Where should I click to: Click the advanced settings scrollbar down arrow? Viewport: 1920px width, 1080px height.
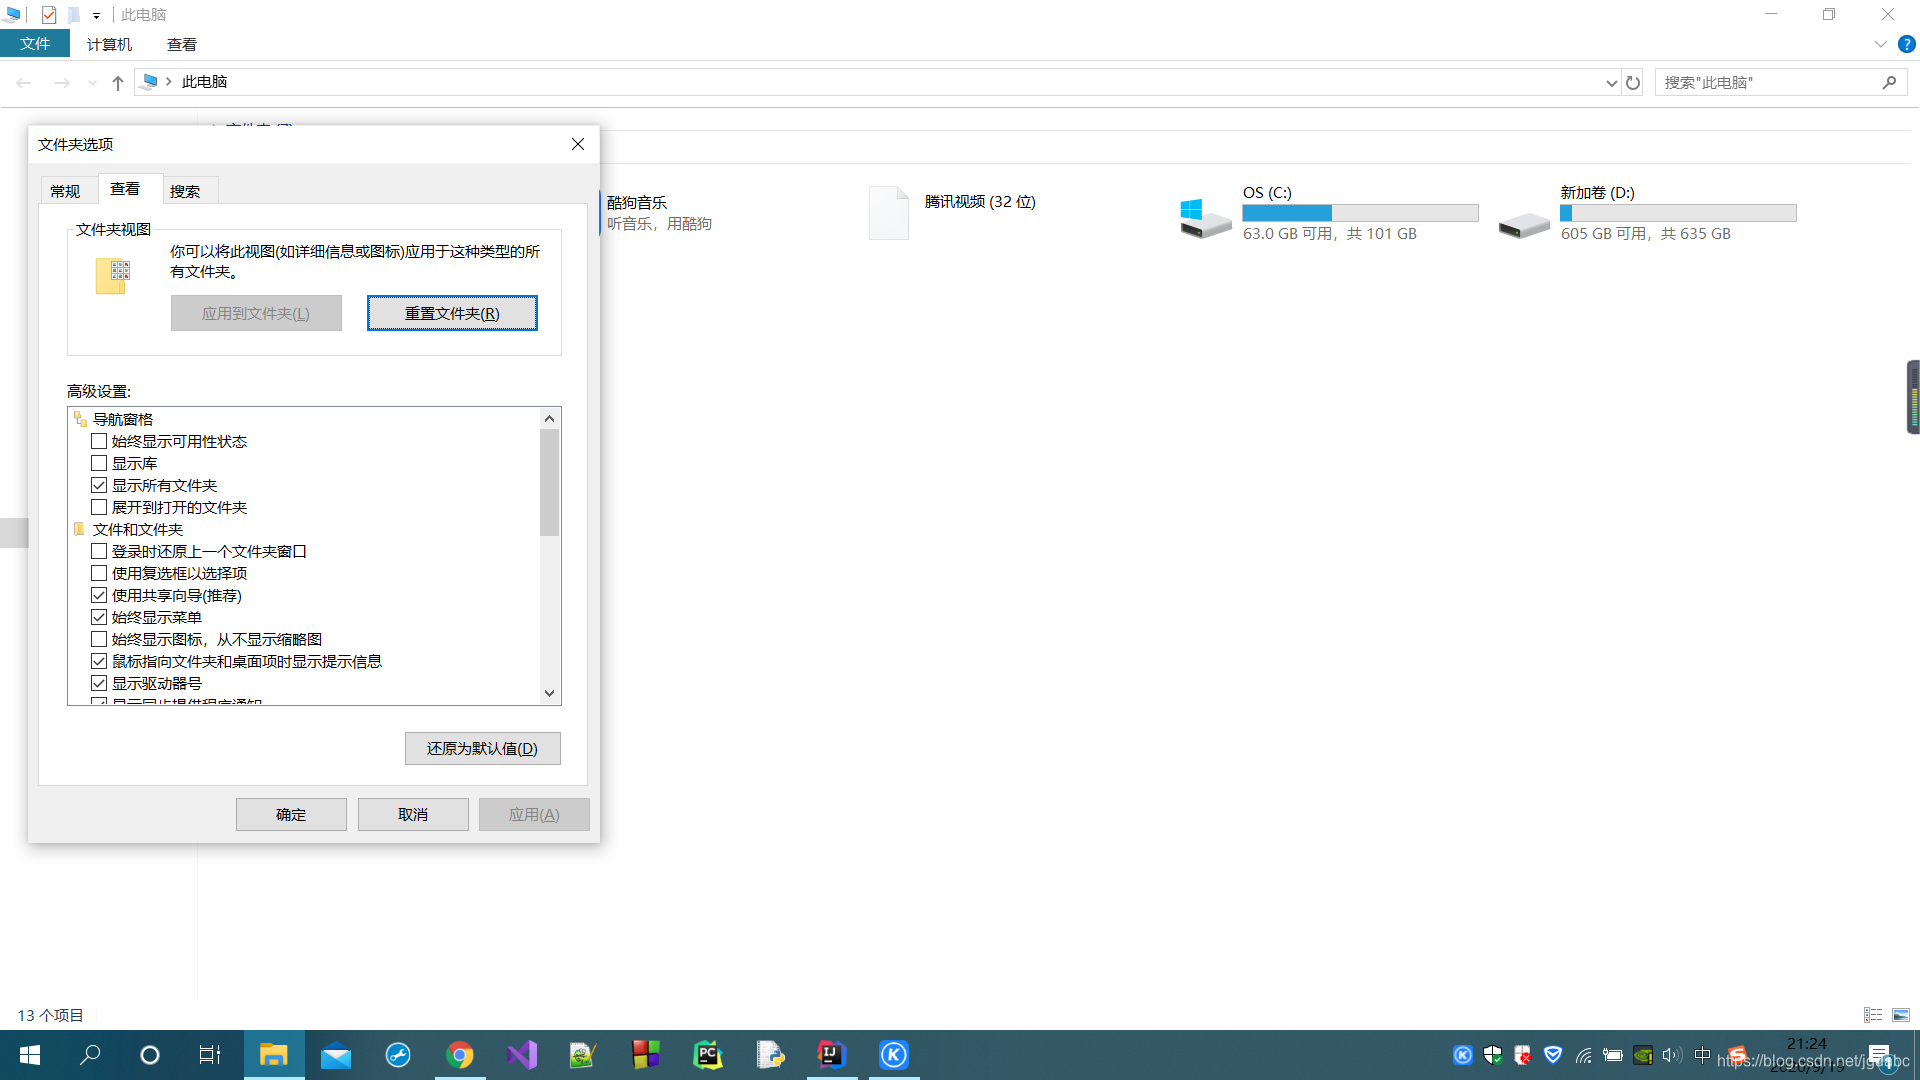click(549, 693)
